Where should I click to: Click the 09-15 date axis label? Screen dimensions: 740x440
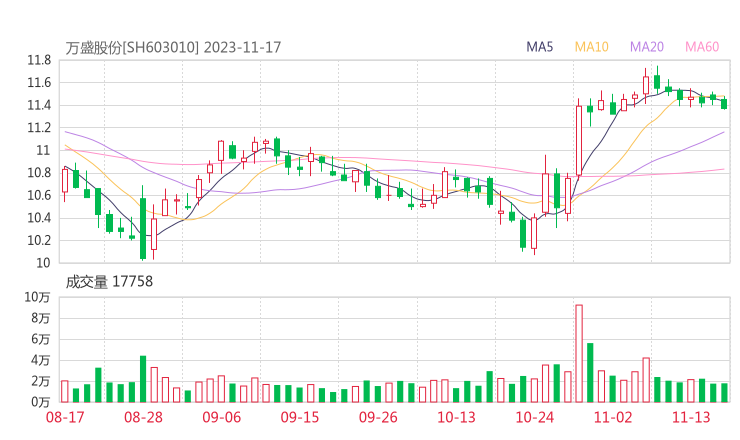300,417
